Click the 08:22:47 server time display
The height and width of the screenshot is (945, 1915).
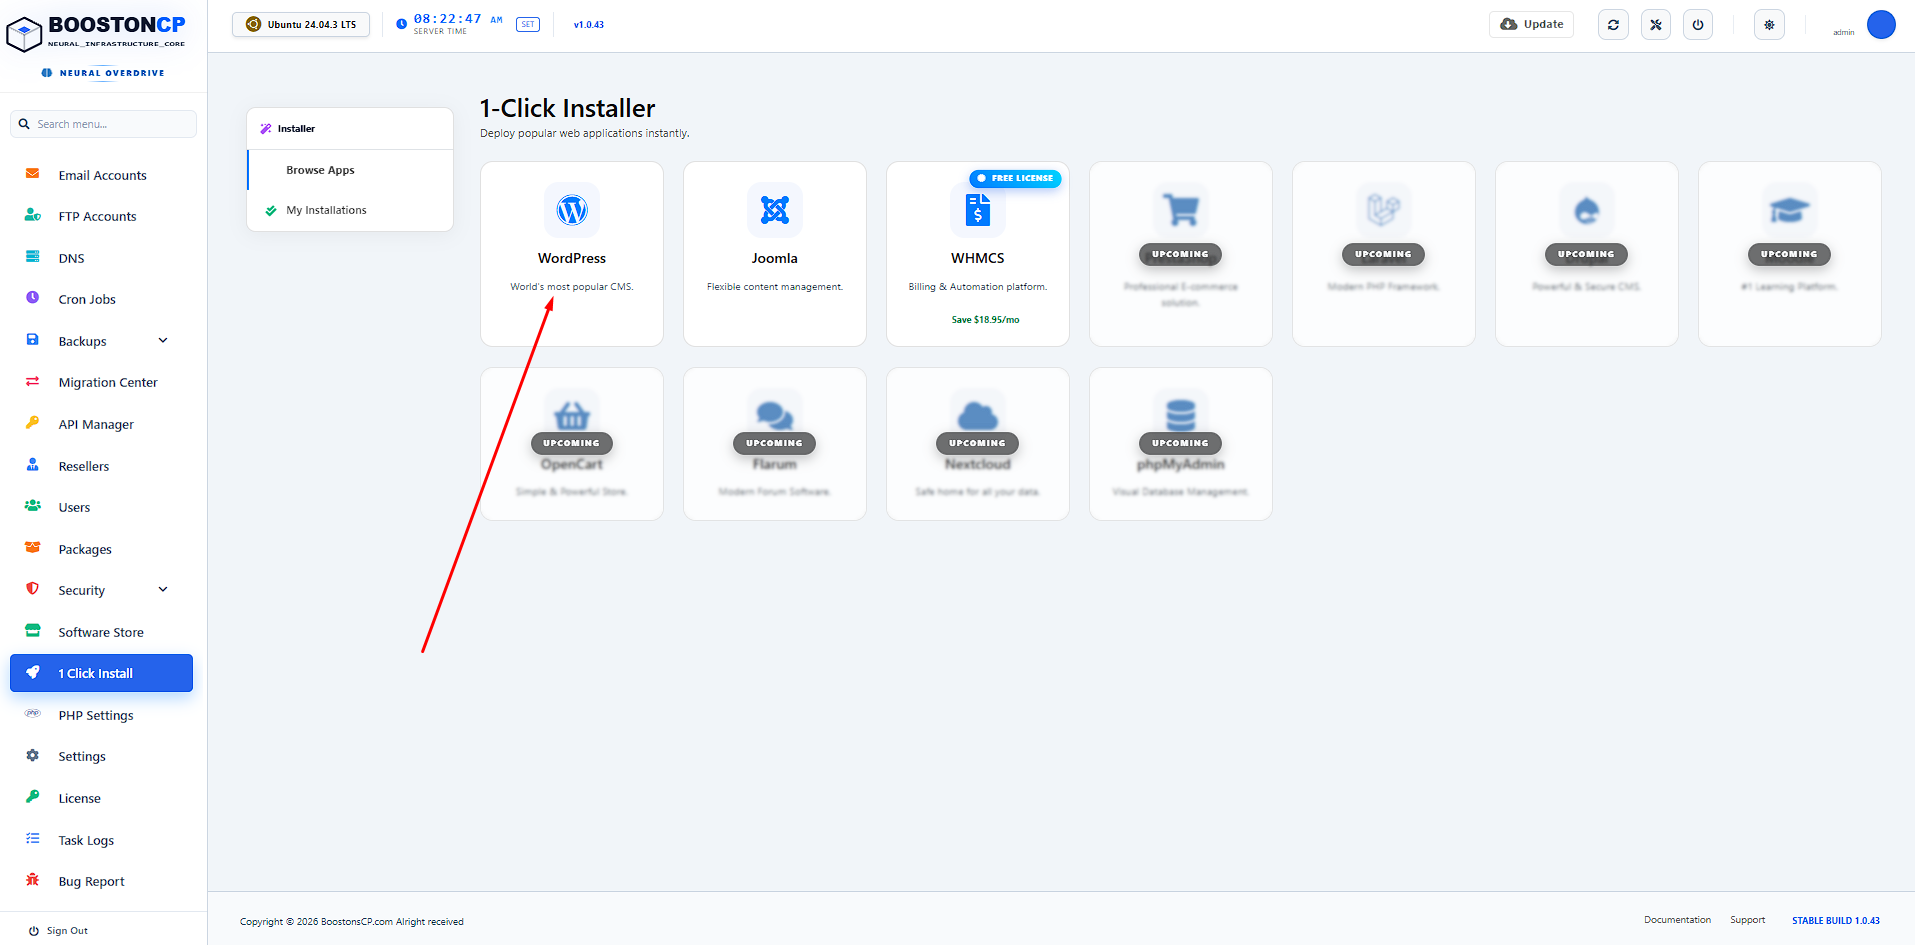pyautogui.click(x=447, y=19)
